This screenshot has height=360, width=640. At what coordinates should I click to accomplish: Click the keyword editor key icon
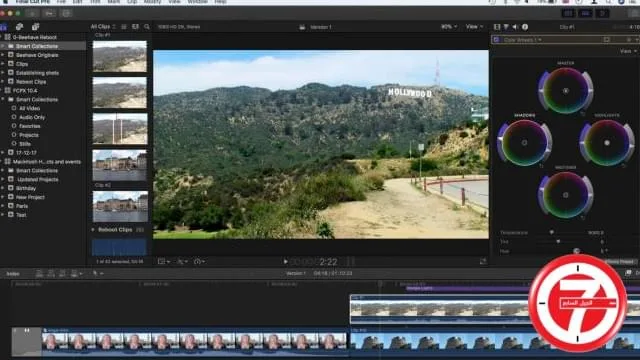coord(49,13)
